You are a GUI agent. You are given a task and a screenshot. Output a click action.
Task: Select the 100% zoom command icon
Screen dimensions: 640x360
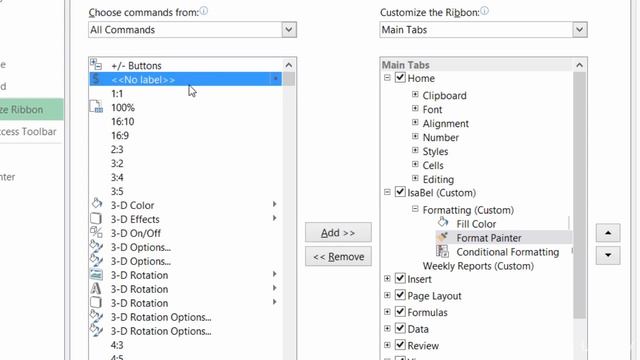pos(96,107)
